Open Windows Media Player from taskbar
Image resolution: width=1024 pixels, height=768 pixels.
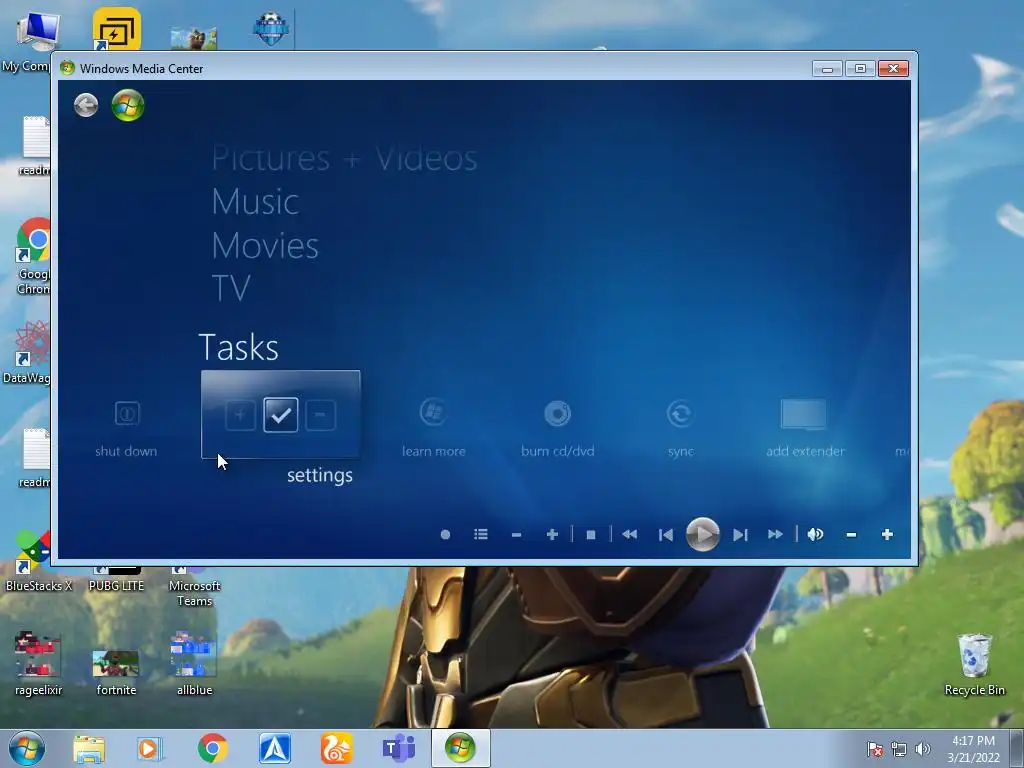[150, 749]
